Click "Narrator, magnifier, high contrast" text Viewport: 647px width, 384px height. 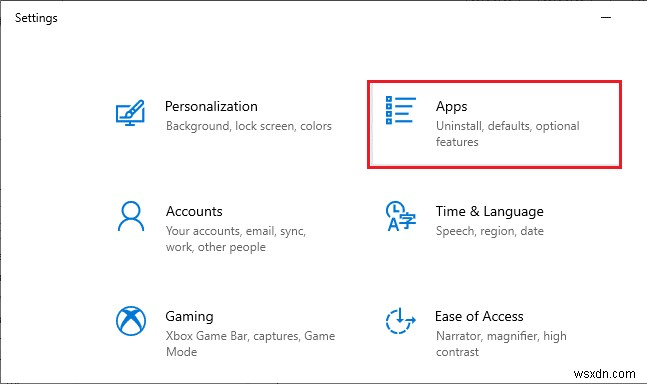(x=501, y=344)
